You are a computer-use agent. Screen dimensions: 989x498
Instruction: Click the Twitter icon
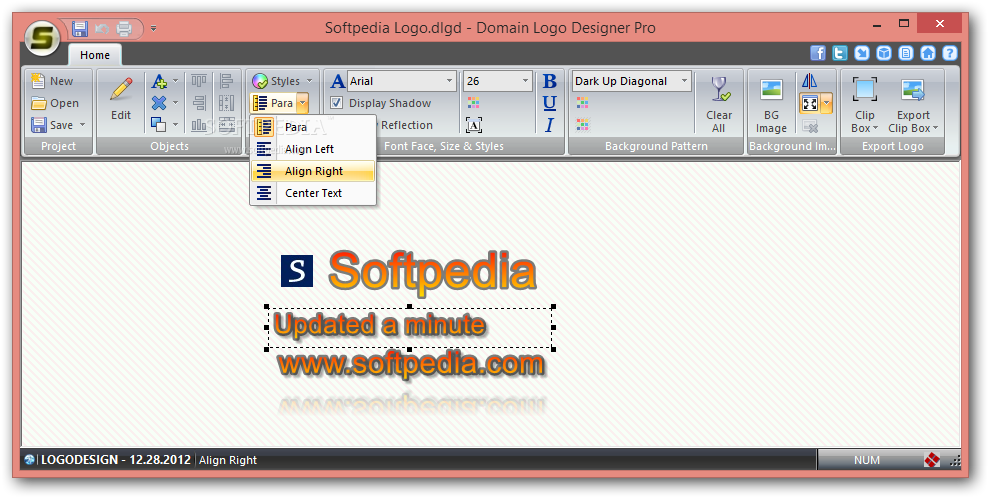[840, 53]
